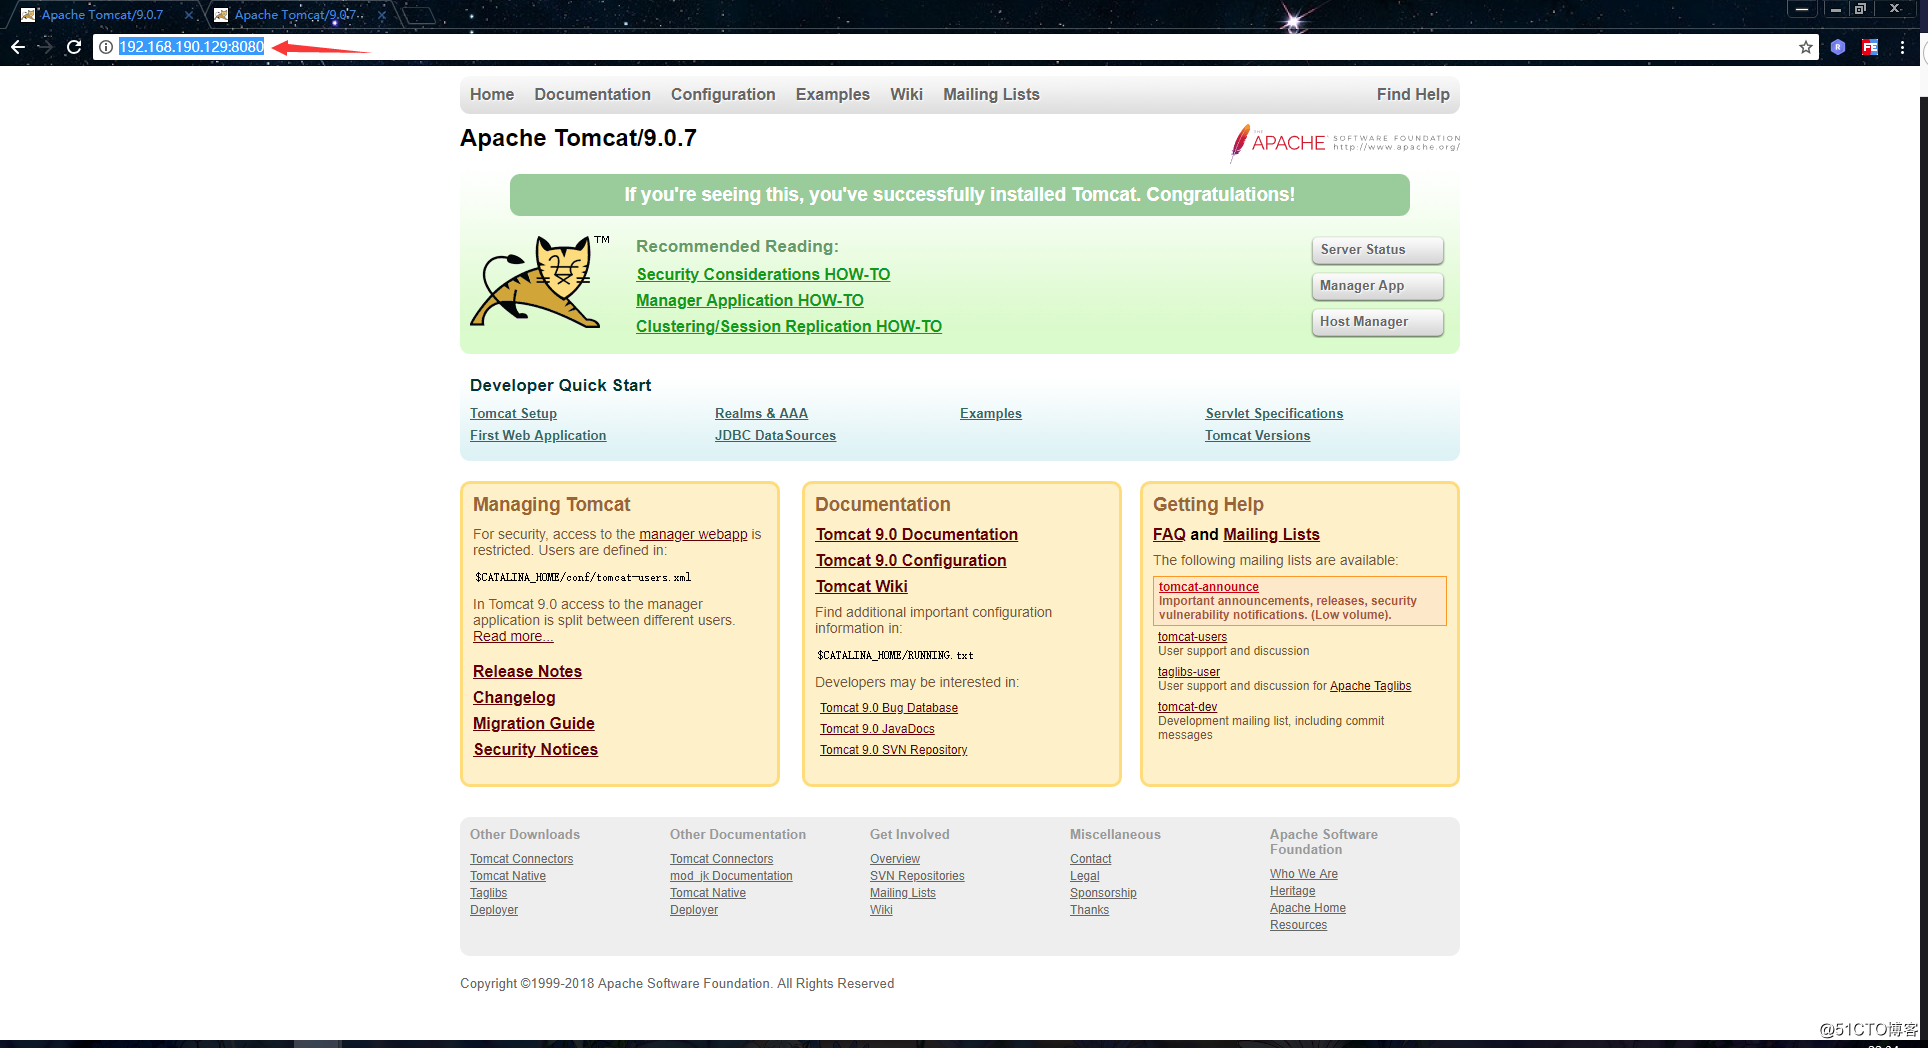Open Who We Are footer link
This screenshot has height=1048, width=1928.
1304,874
